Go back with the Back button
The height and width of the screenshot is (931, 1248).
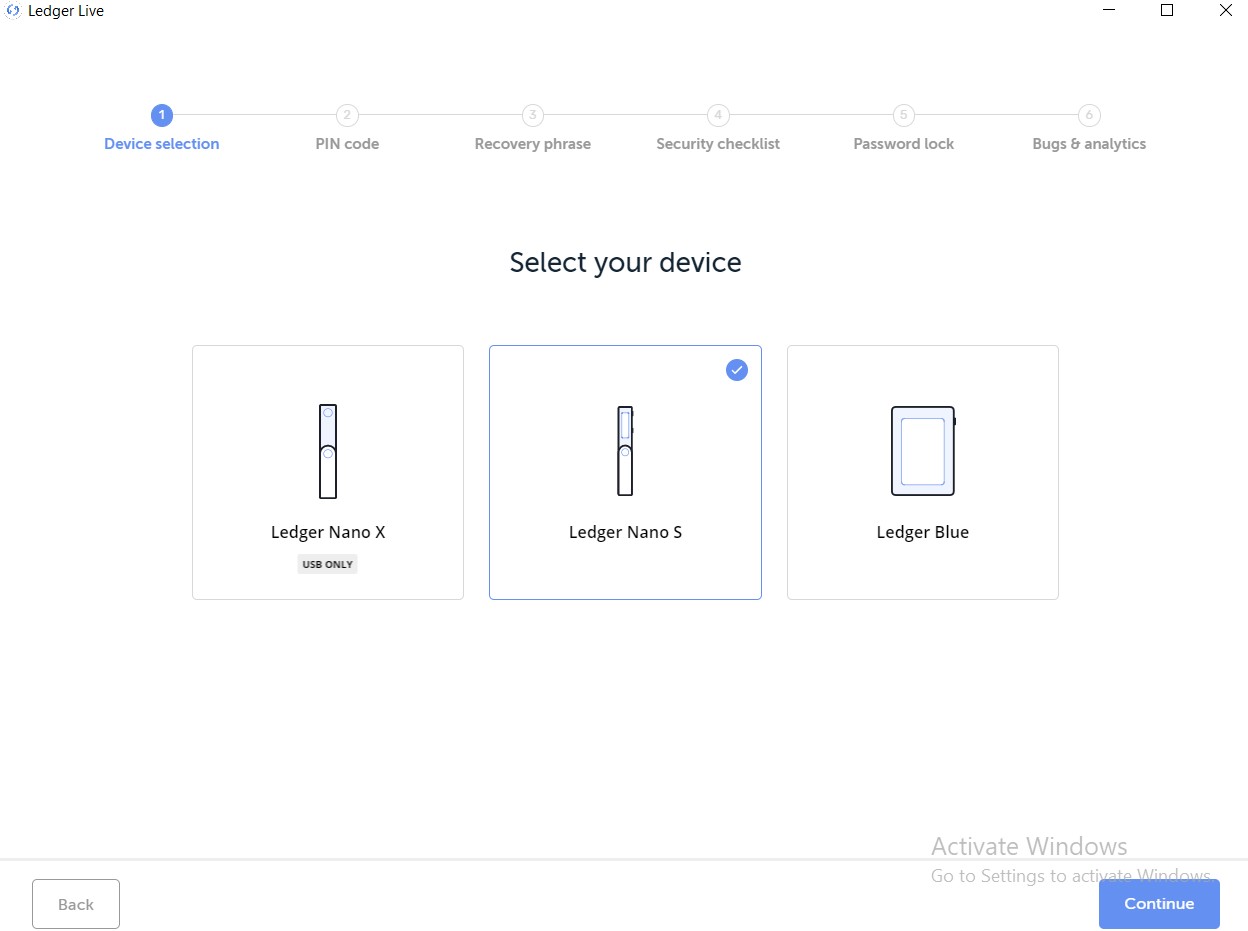point(76,904)
